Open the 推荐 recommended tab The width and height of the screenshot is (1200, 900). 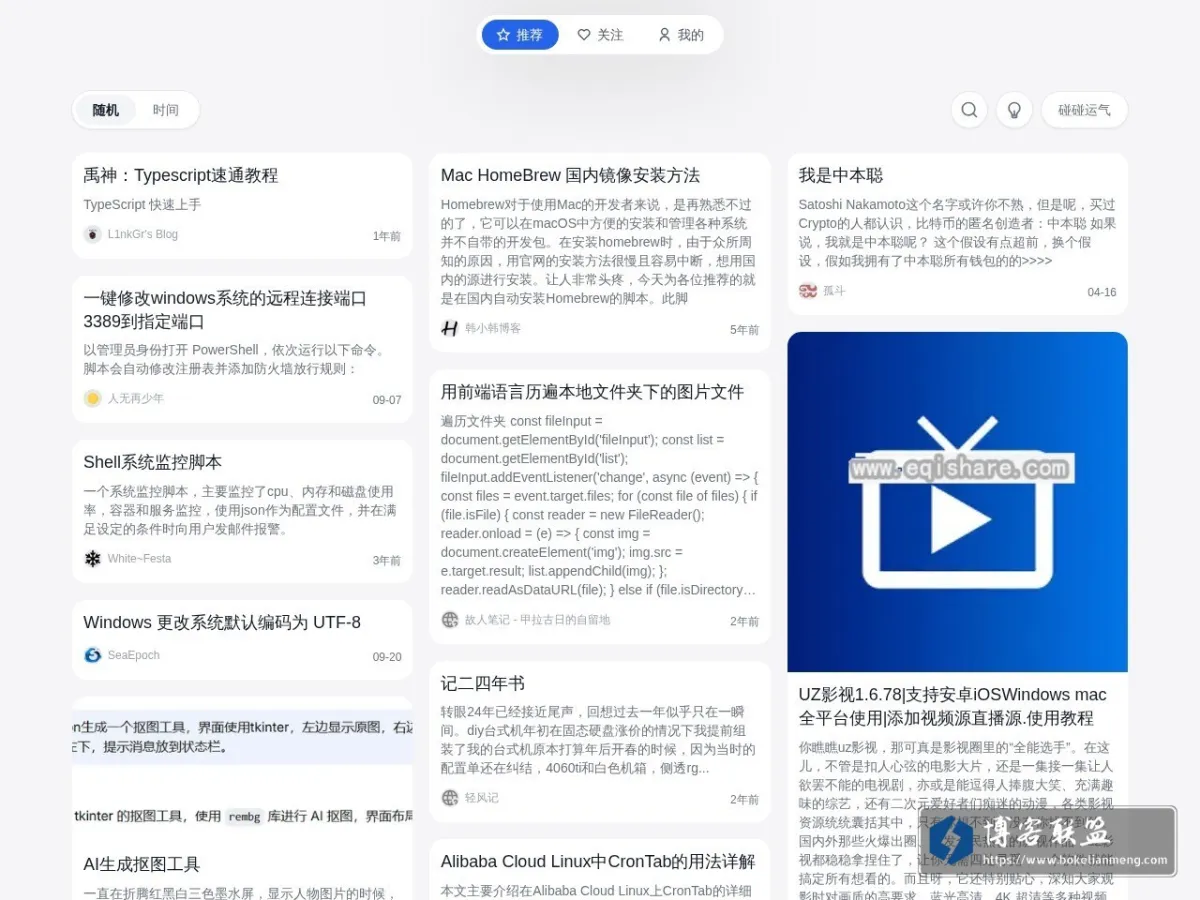pos(520,35)
